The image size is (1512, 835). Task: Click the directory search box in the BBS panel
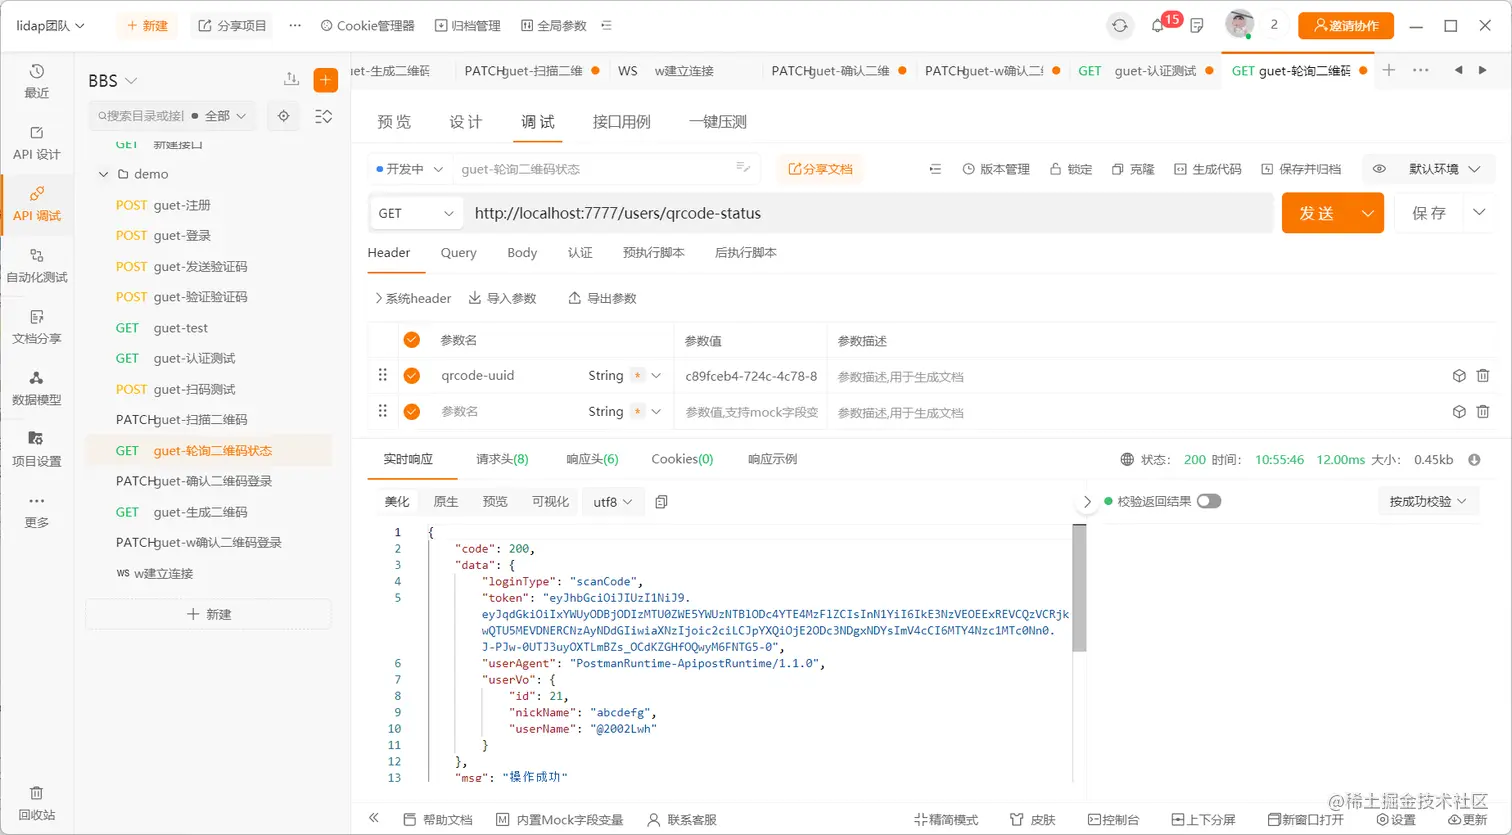[x=140, y=116]
